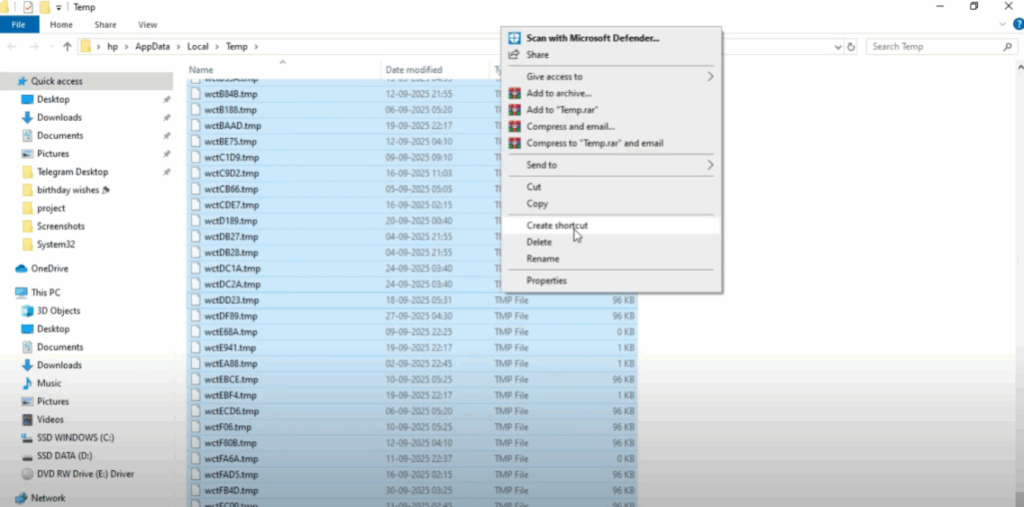The image size is (1024, 507).
Task: Expand the Give access to submenu arrow
Action: point(711,76)
